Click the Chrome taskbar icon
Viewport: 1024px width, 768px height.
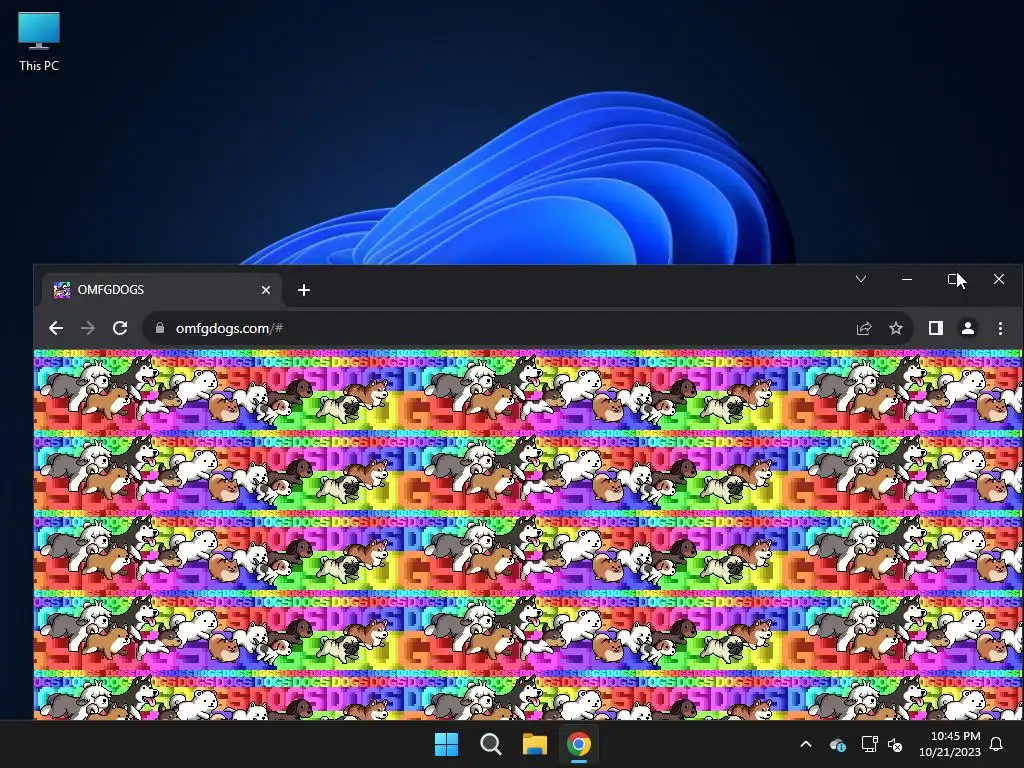pos(579,744)
